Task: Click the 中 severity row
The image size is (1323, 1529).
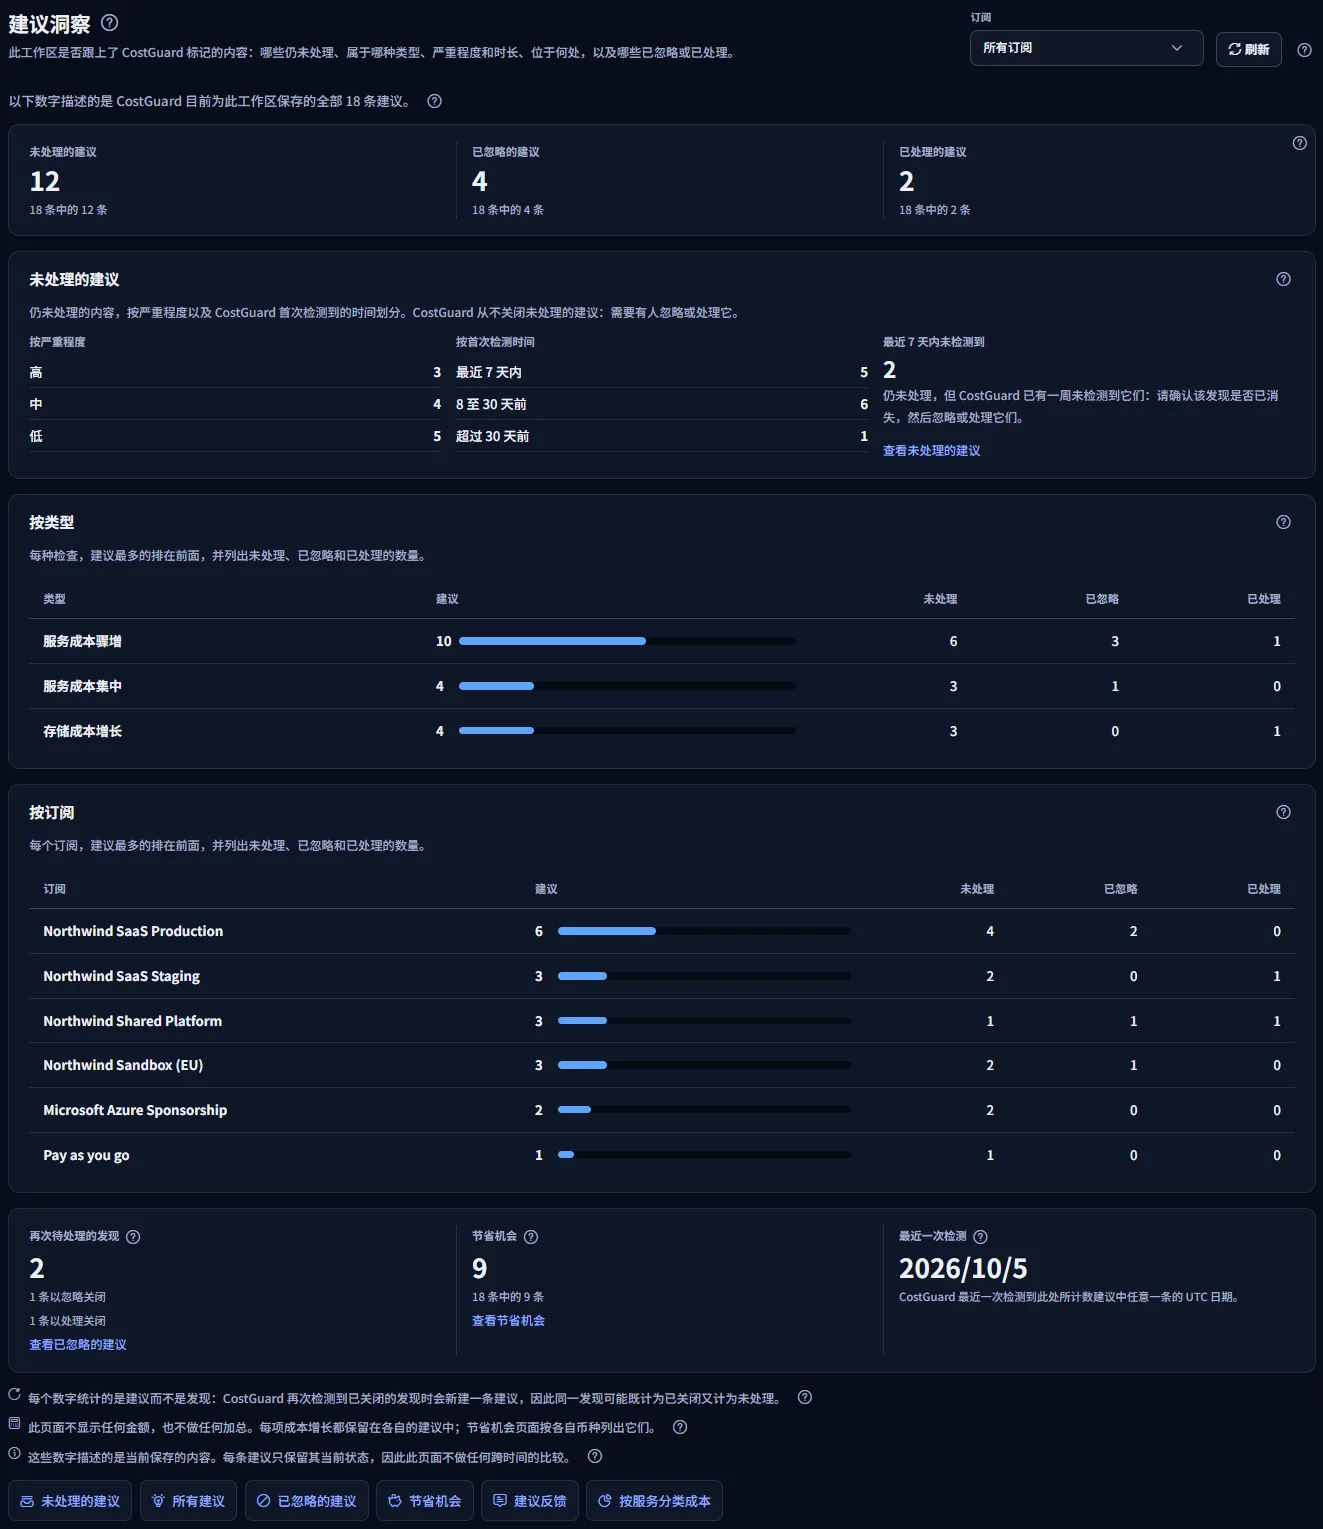Action: (x=235, y=404)
